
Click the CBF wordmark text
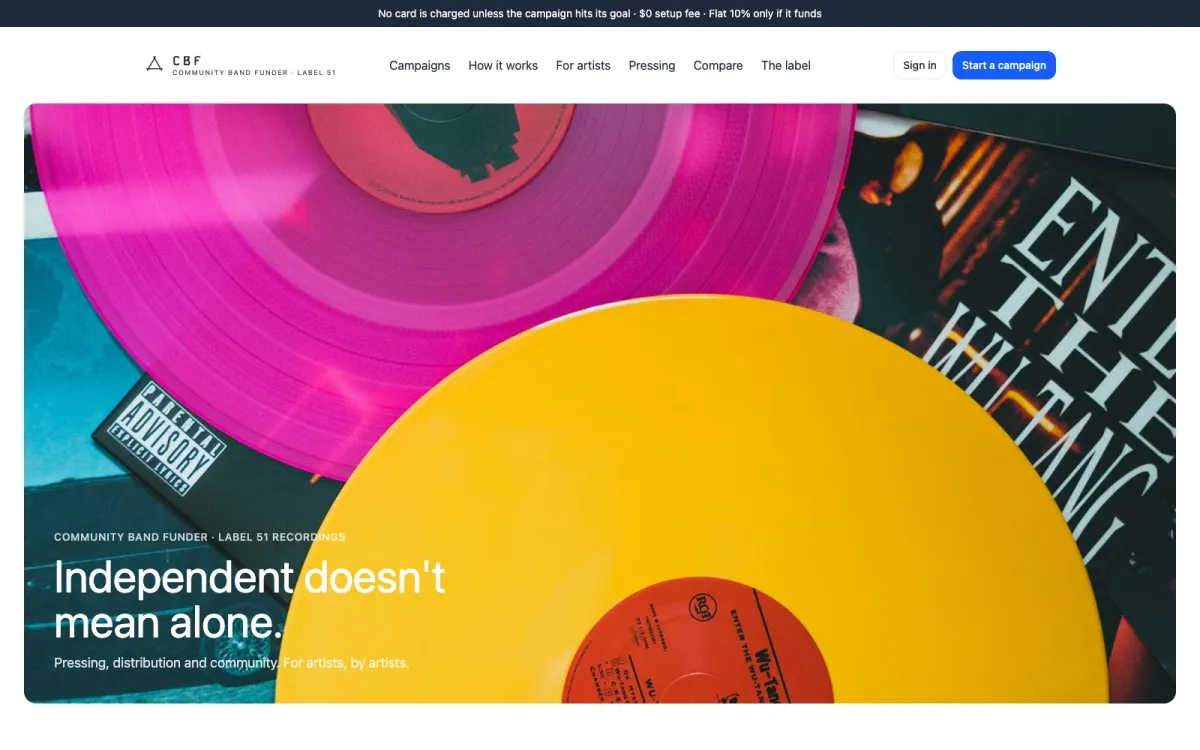click(x=187, y=61)
